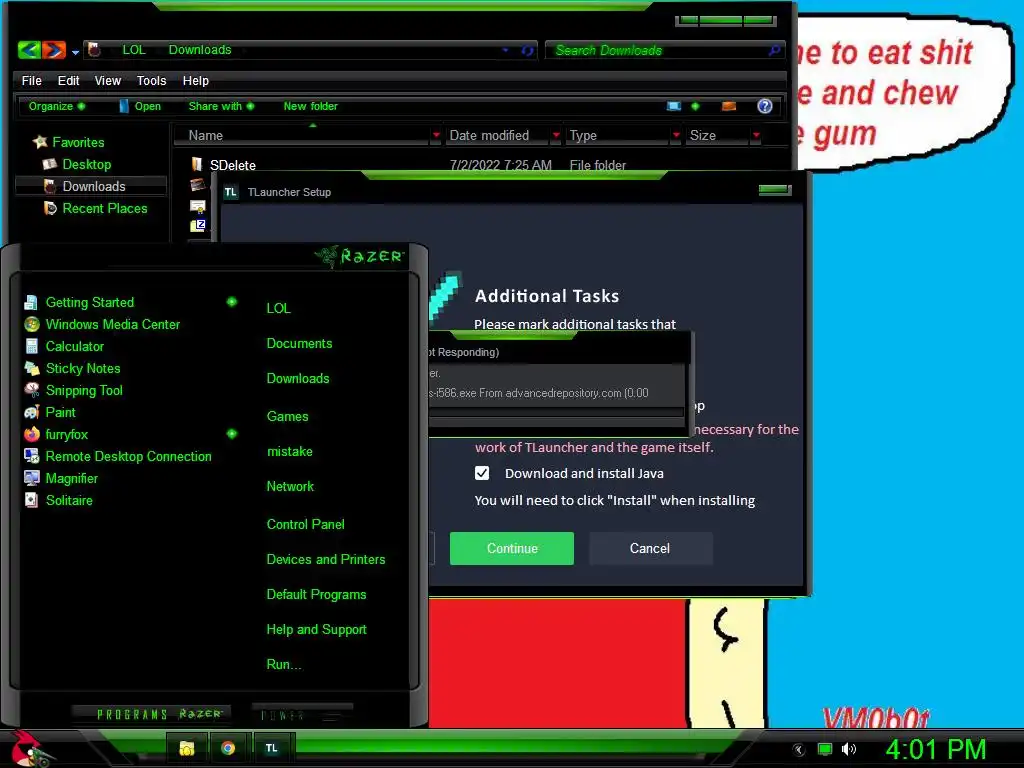Open Games from the Start menu
Viewport: 1024px width, 768px height.
pos(287,416)
